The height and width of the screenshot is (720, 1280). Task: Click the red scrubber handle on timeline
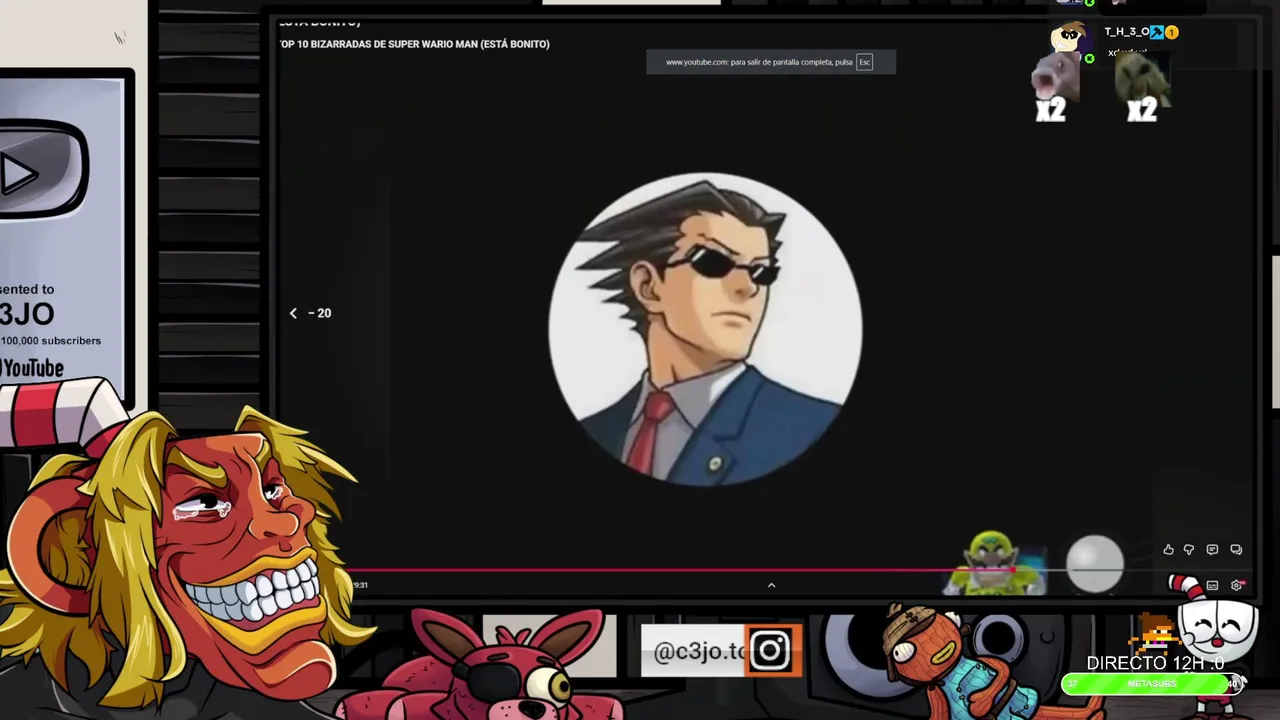tap(1013, 571)
